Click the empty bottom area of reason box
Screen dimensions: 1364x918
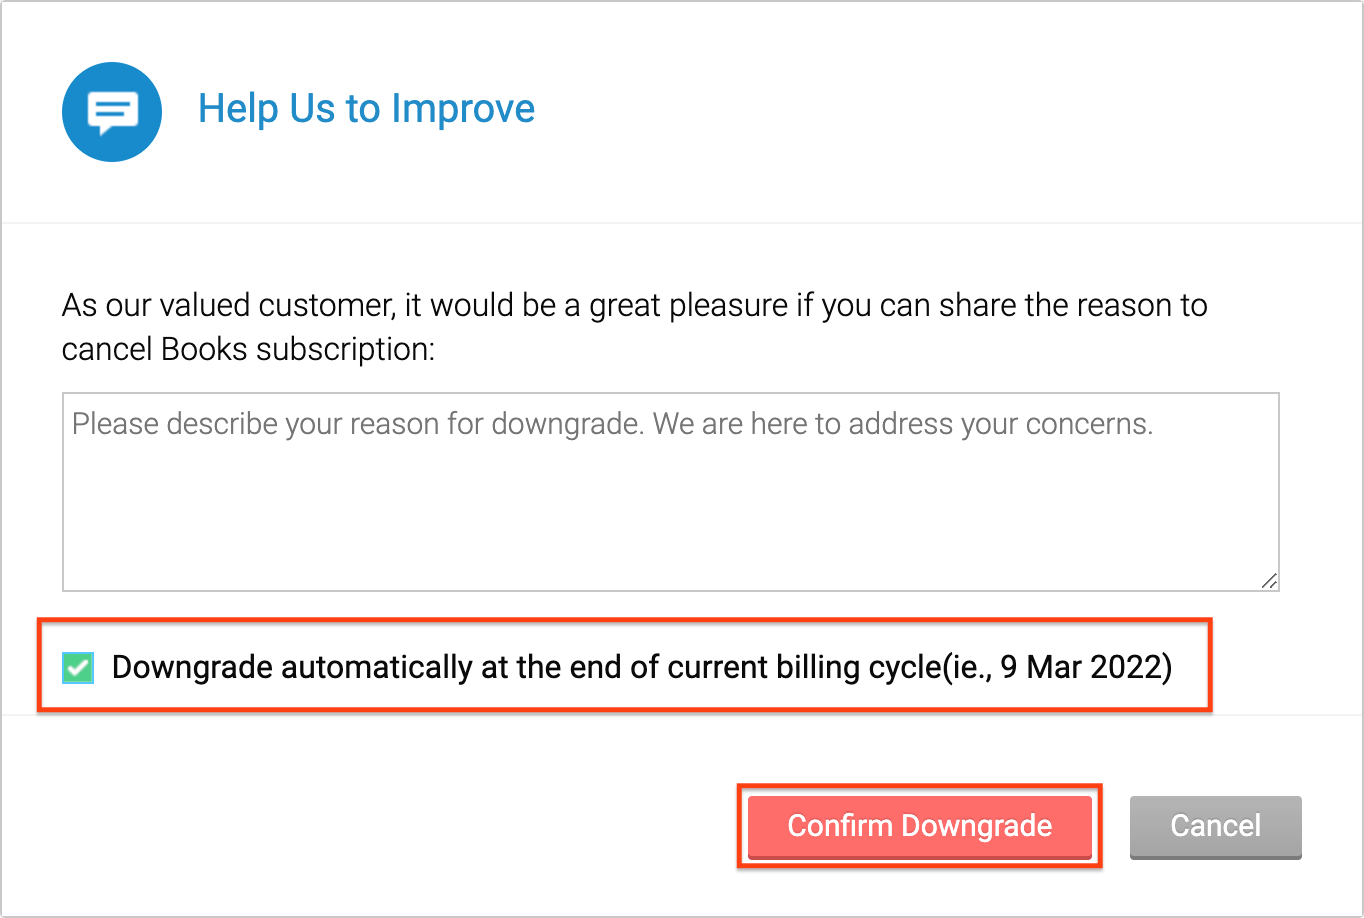point(670,540)
